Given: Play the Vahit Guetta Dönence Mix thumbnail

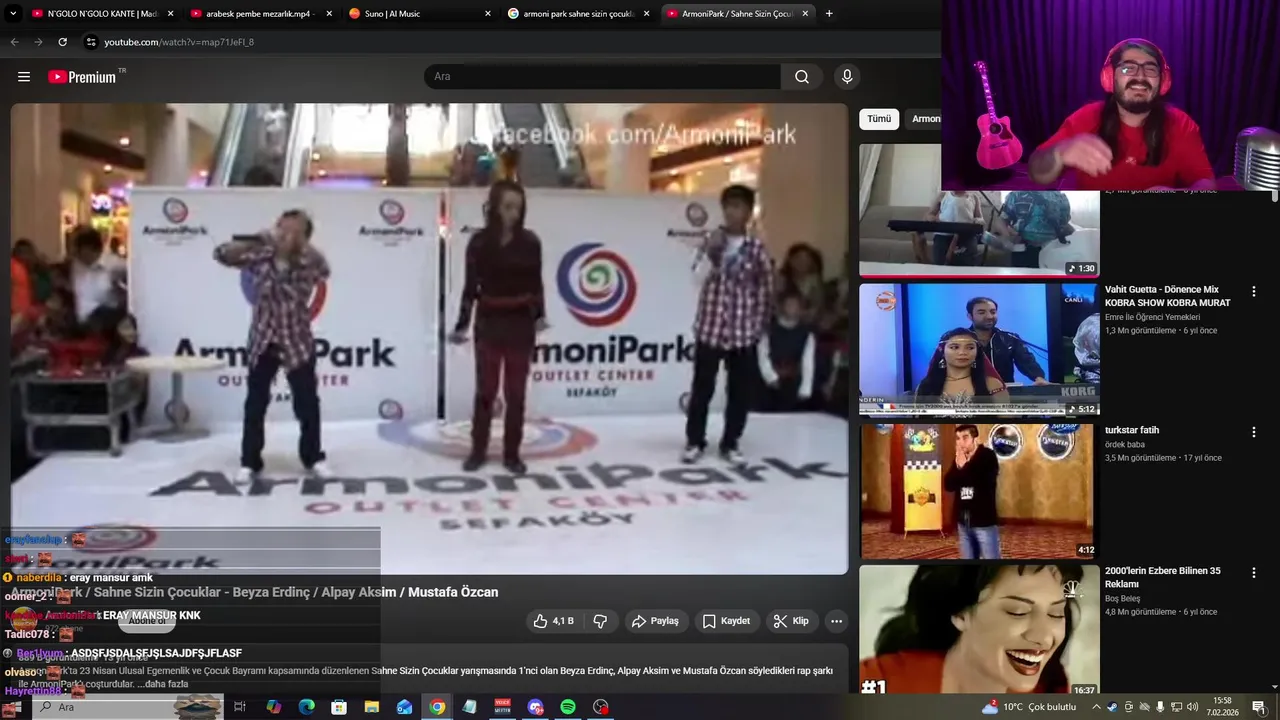Looking at the screenshot, I should pyautogui.click(x=978, y=349).
